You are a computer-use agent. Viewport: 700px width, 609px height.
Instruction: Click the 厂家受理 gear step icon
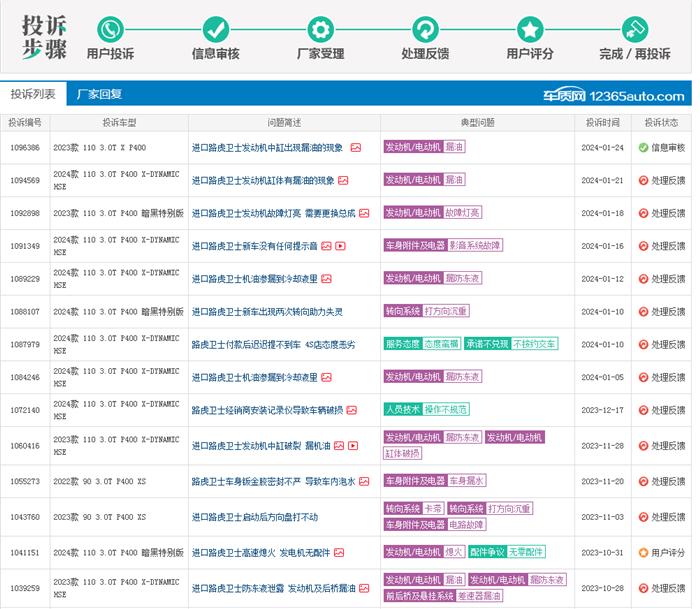[321, 29]
